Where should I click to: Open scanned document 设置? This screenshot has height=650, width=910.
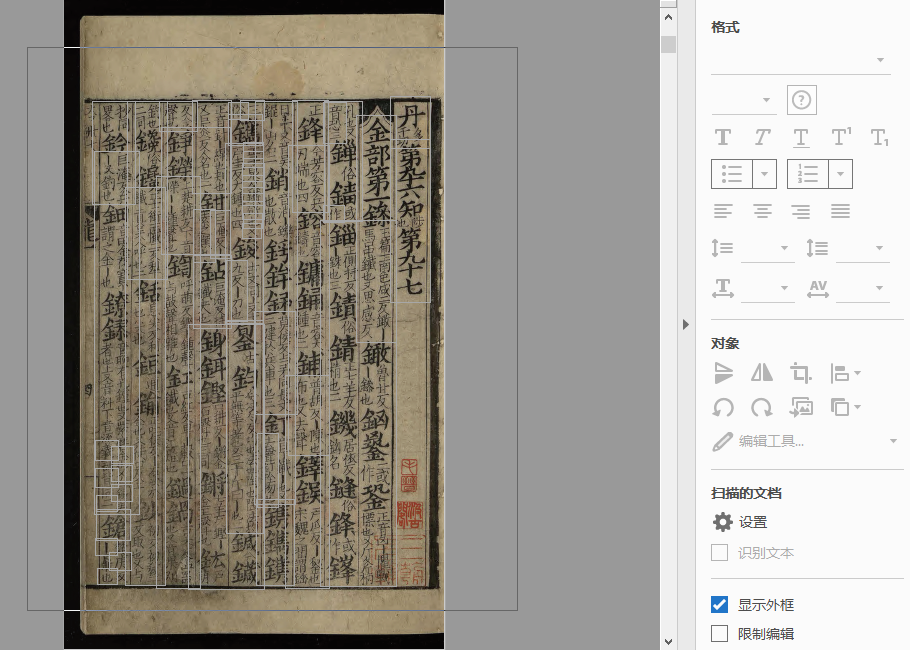[740, 522]
